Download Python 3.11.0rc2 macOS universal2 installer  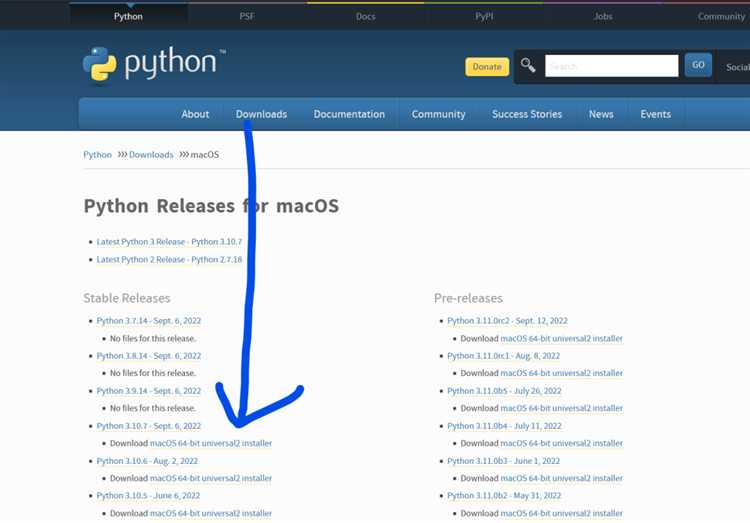click(x=562, y=338)
